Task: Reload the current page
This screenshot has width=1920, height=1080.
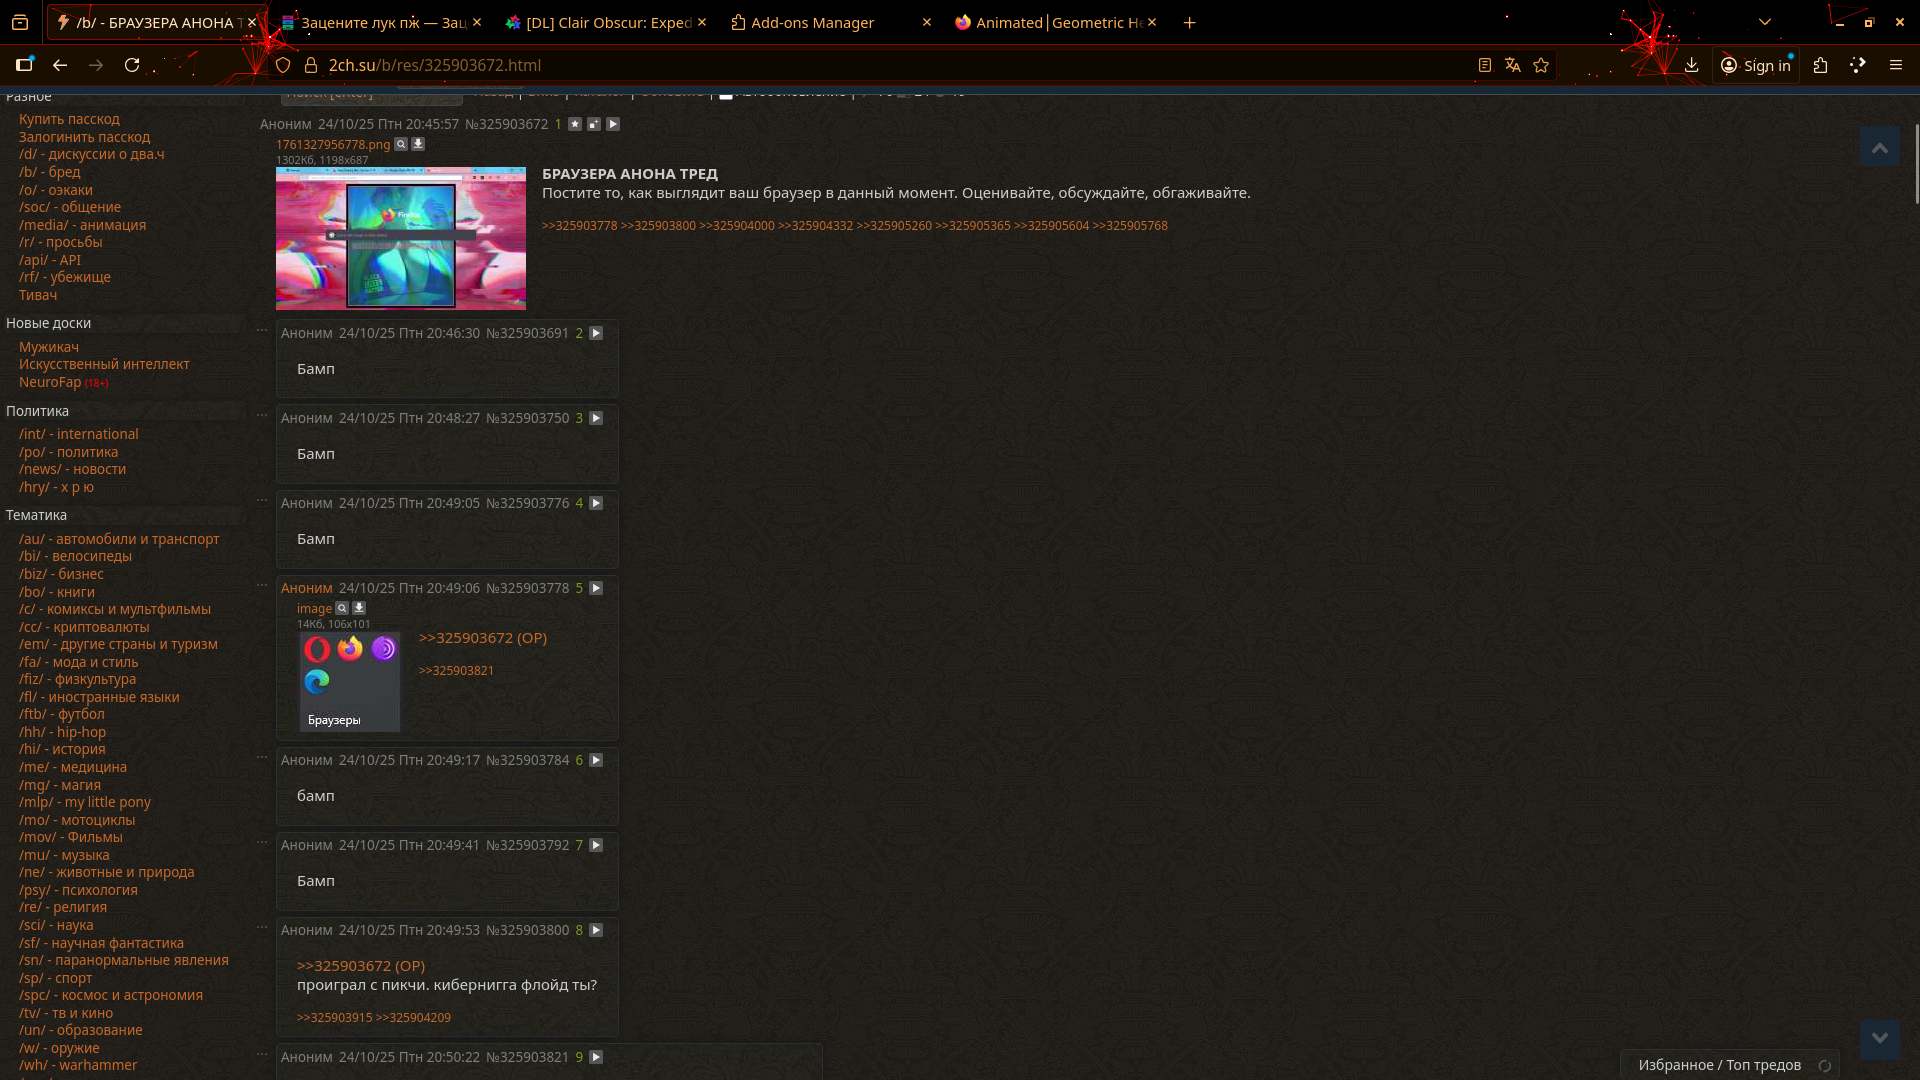Action: (132, 65)
